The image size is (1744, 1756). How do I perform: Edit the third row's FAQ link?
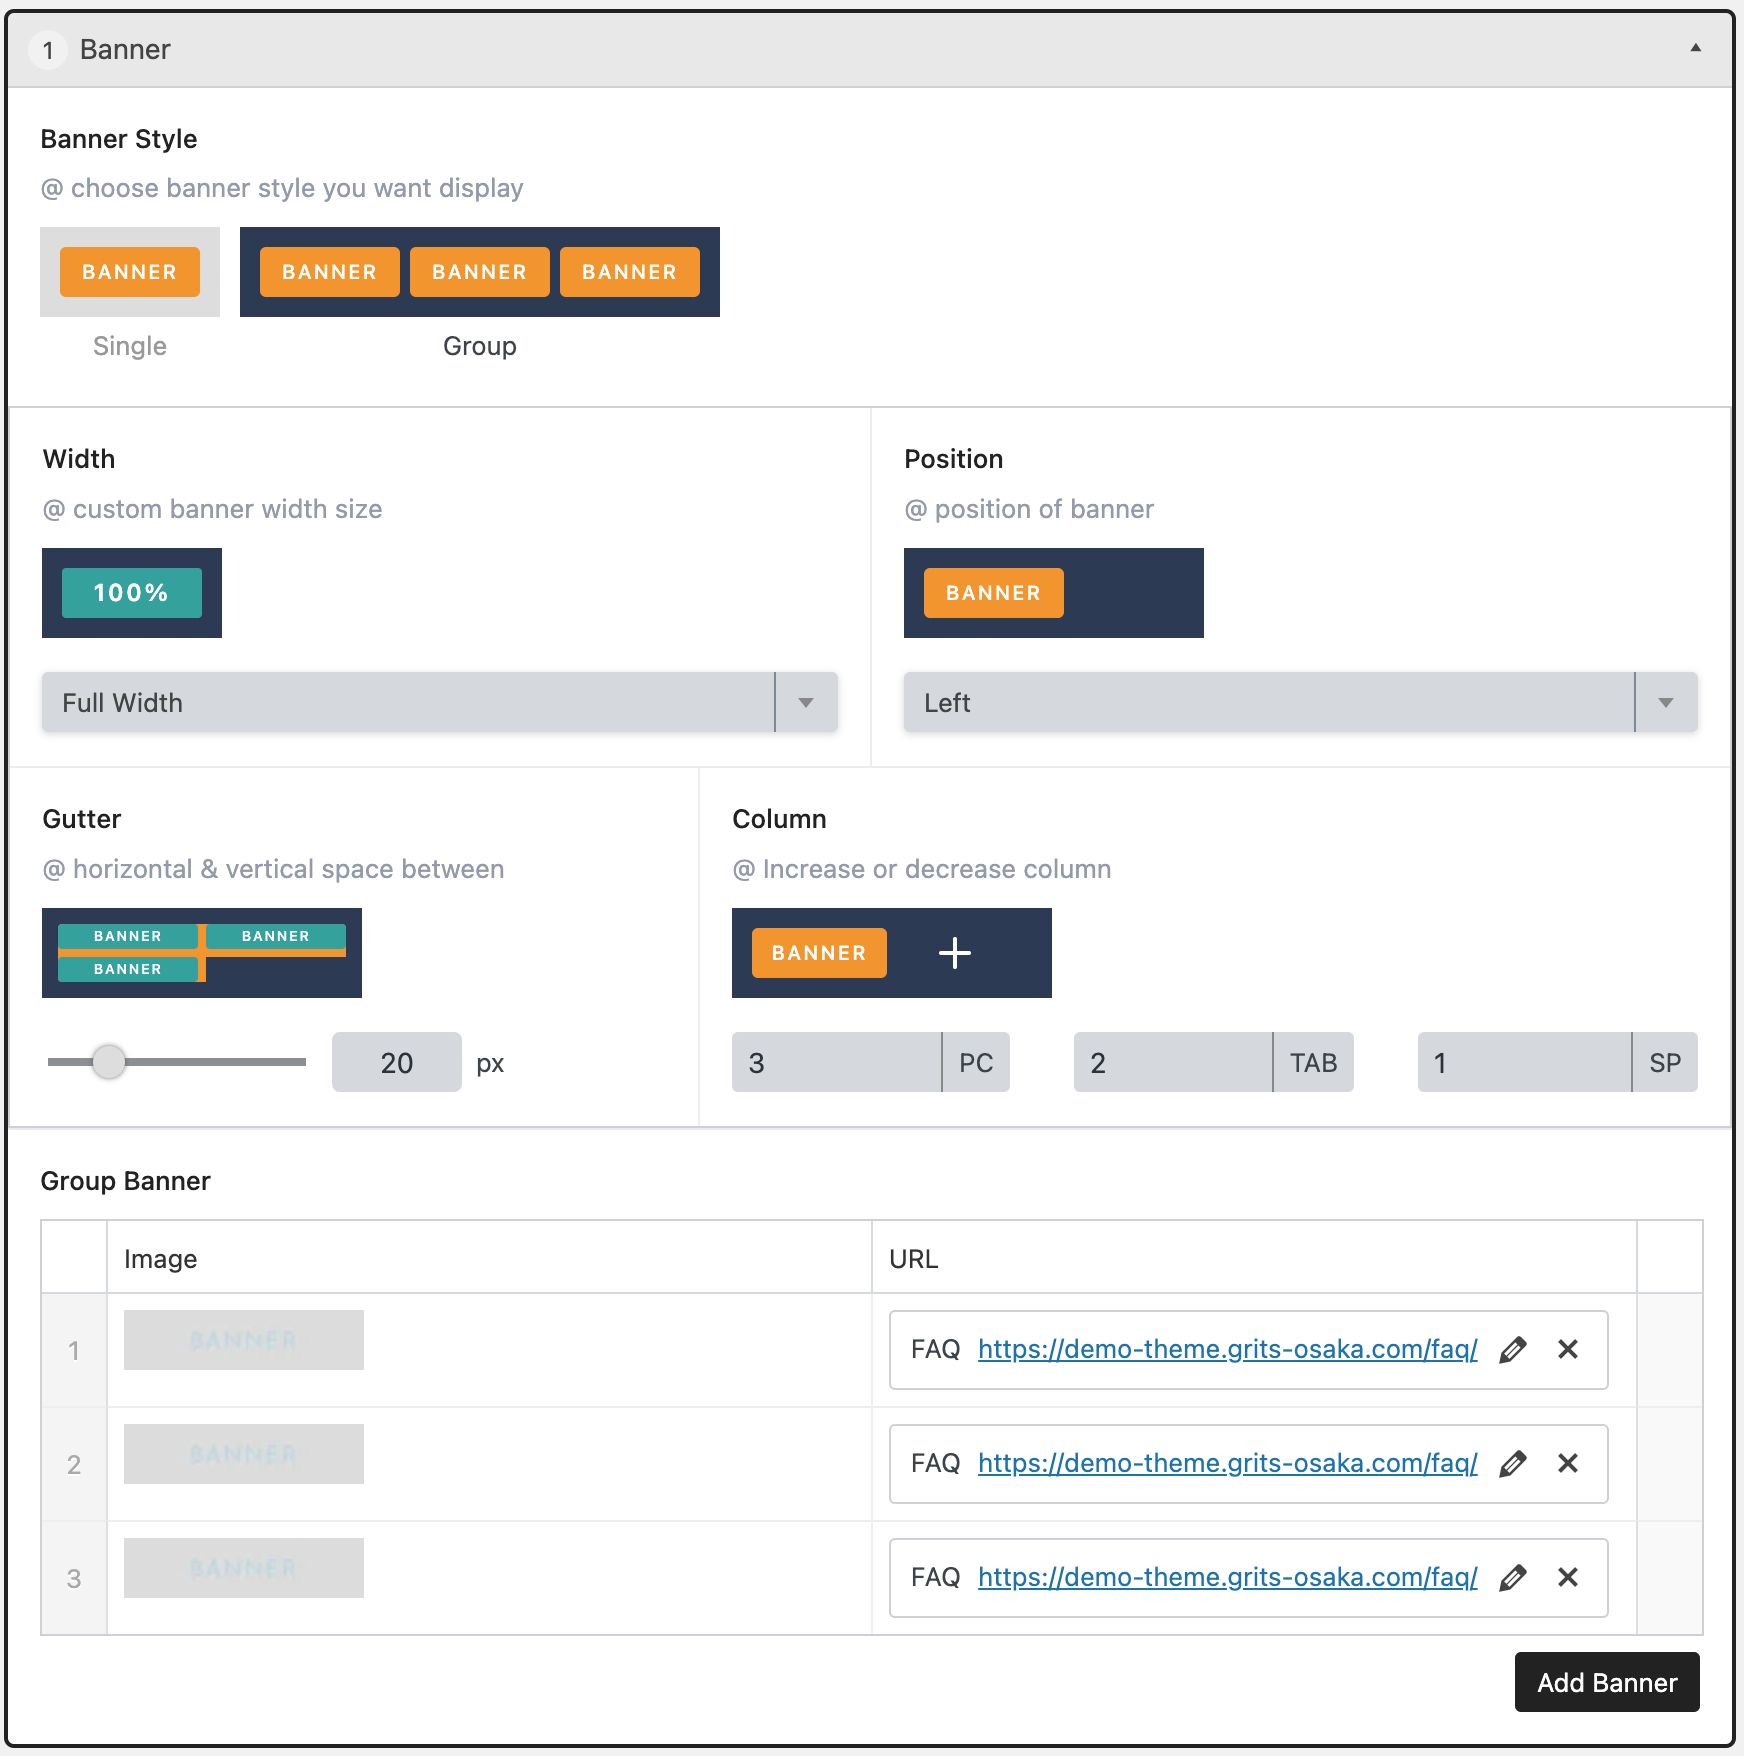point(1513,1578)
